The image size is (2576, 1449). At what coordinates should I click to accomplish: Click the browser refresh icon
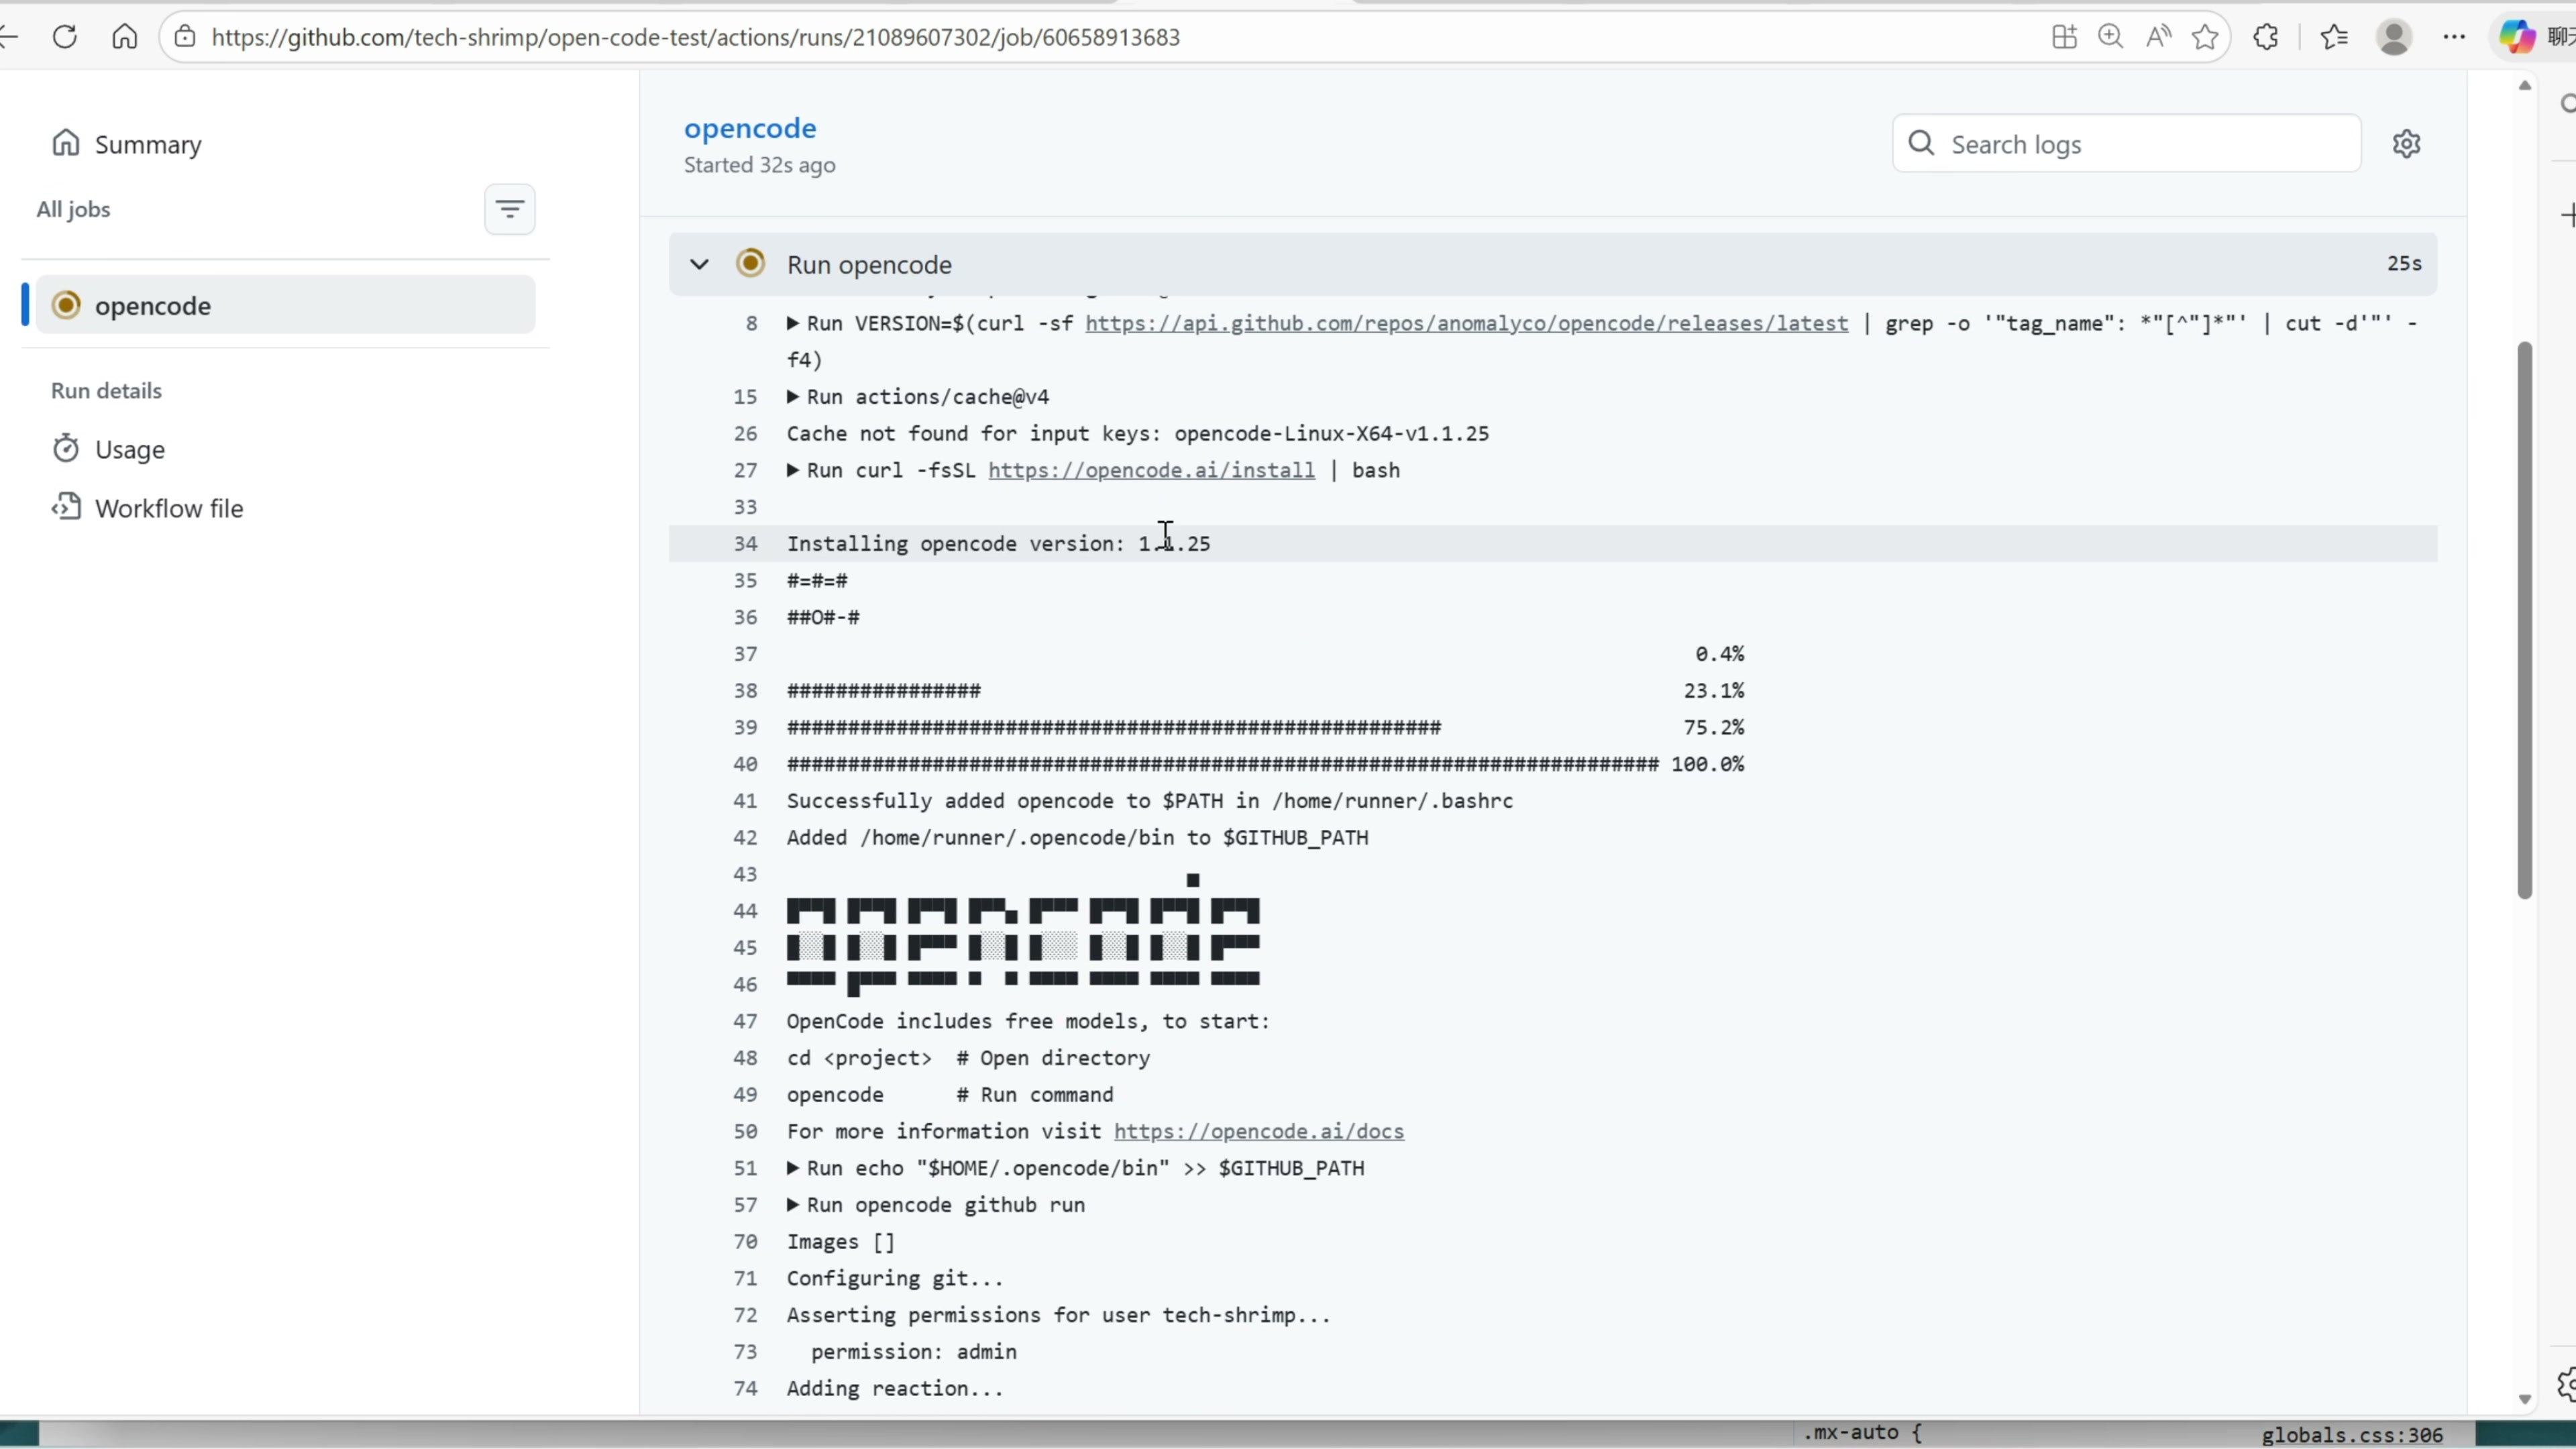[x=65, y=37]
